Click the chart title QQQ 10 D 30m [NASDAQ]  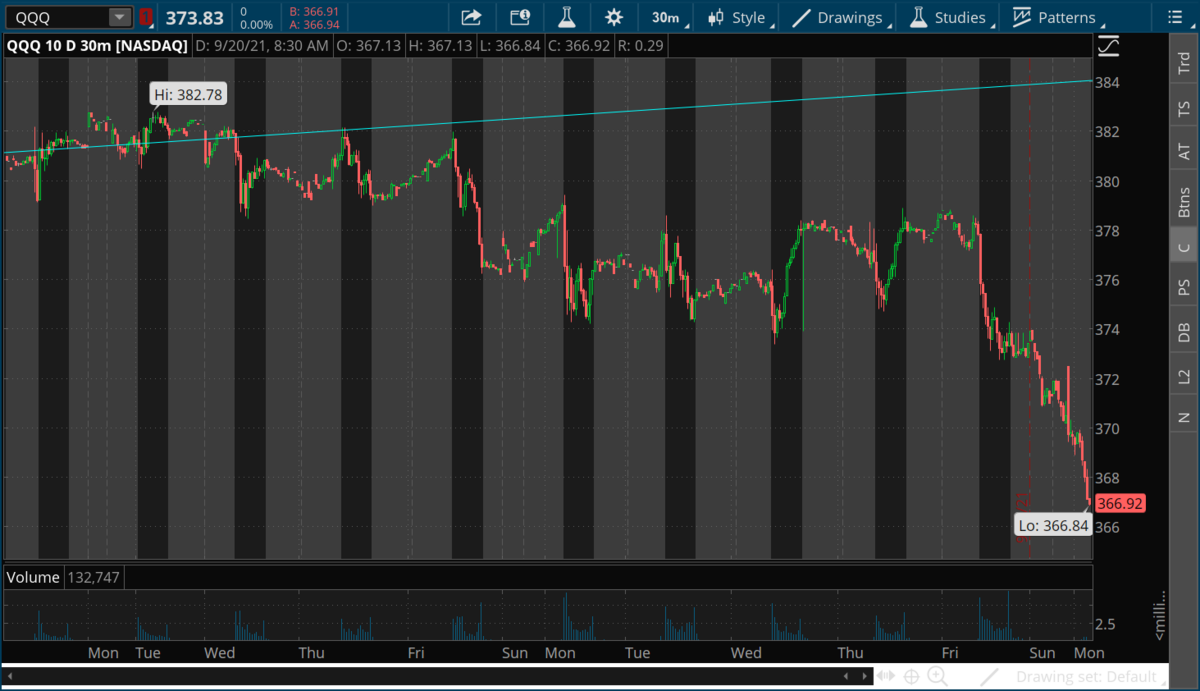click(97, 45)
